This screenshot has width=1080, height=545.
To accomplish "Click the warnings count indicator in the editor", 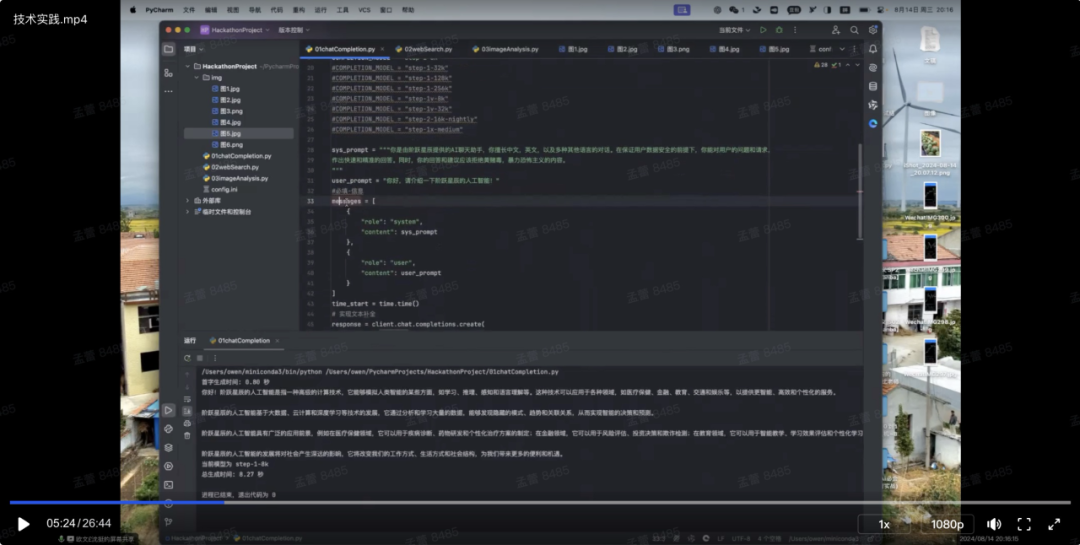I will click(820, 65).
